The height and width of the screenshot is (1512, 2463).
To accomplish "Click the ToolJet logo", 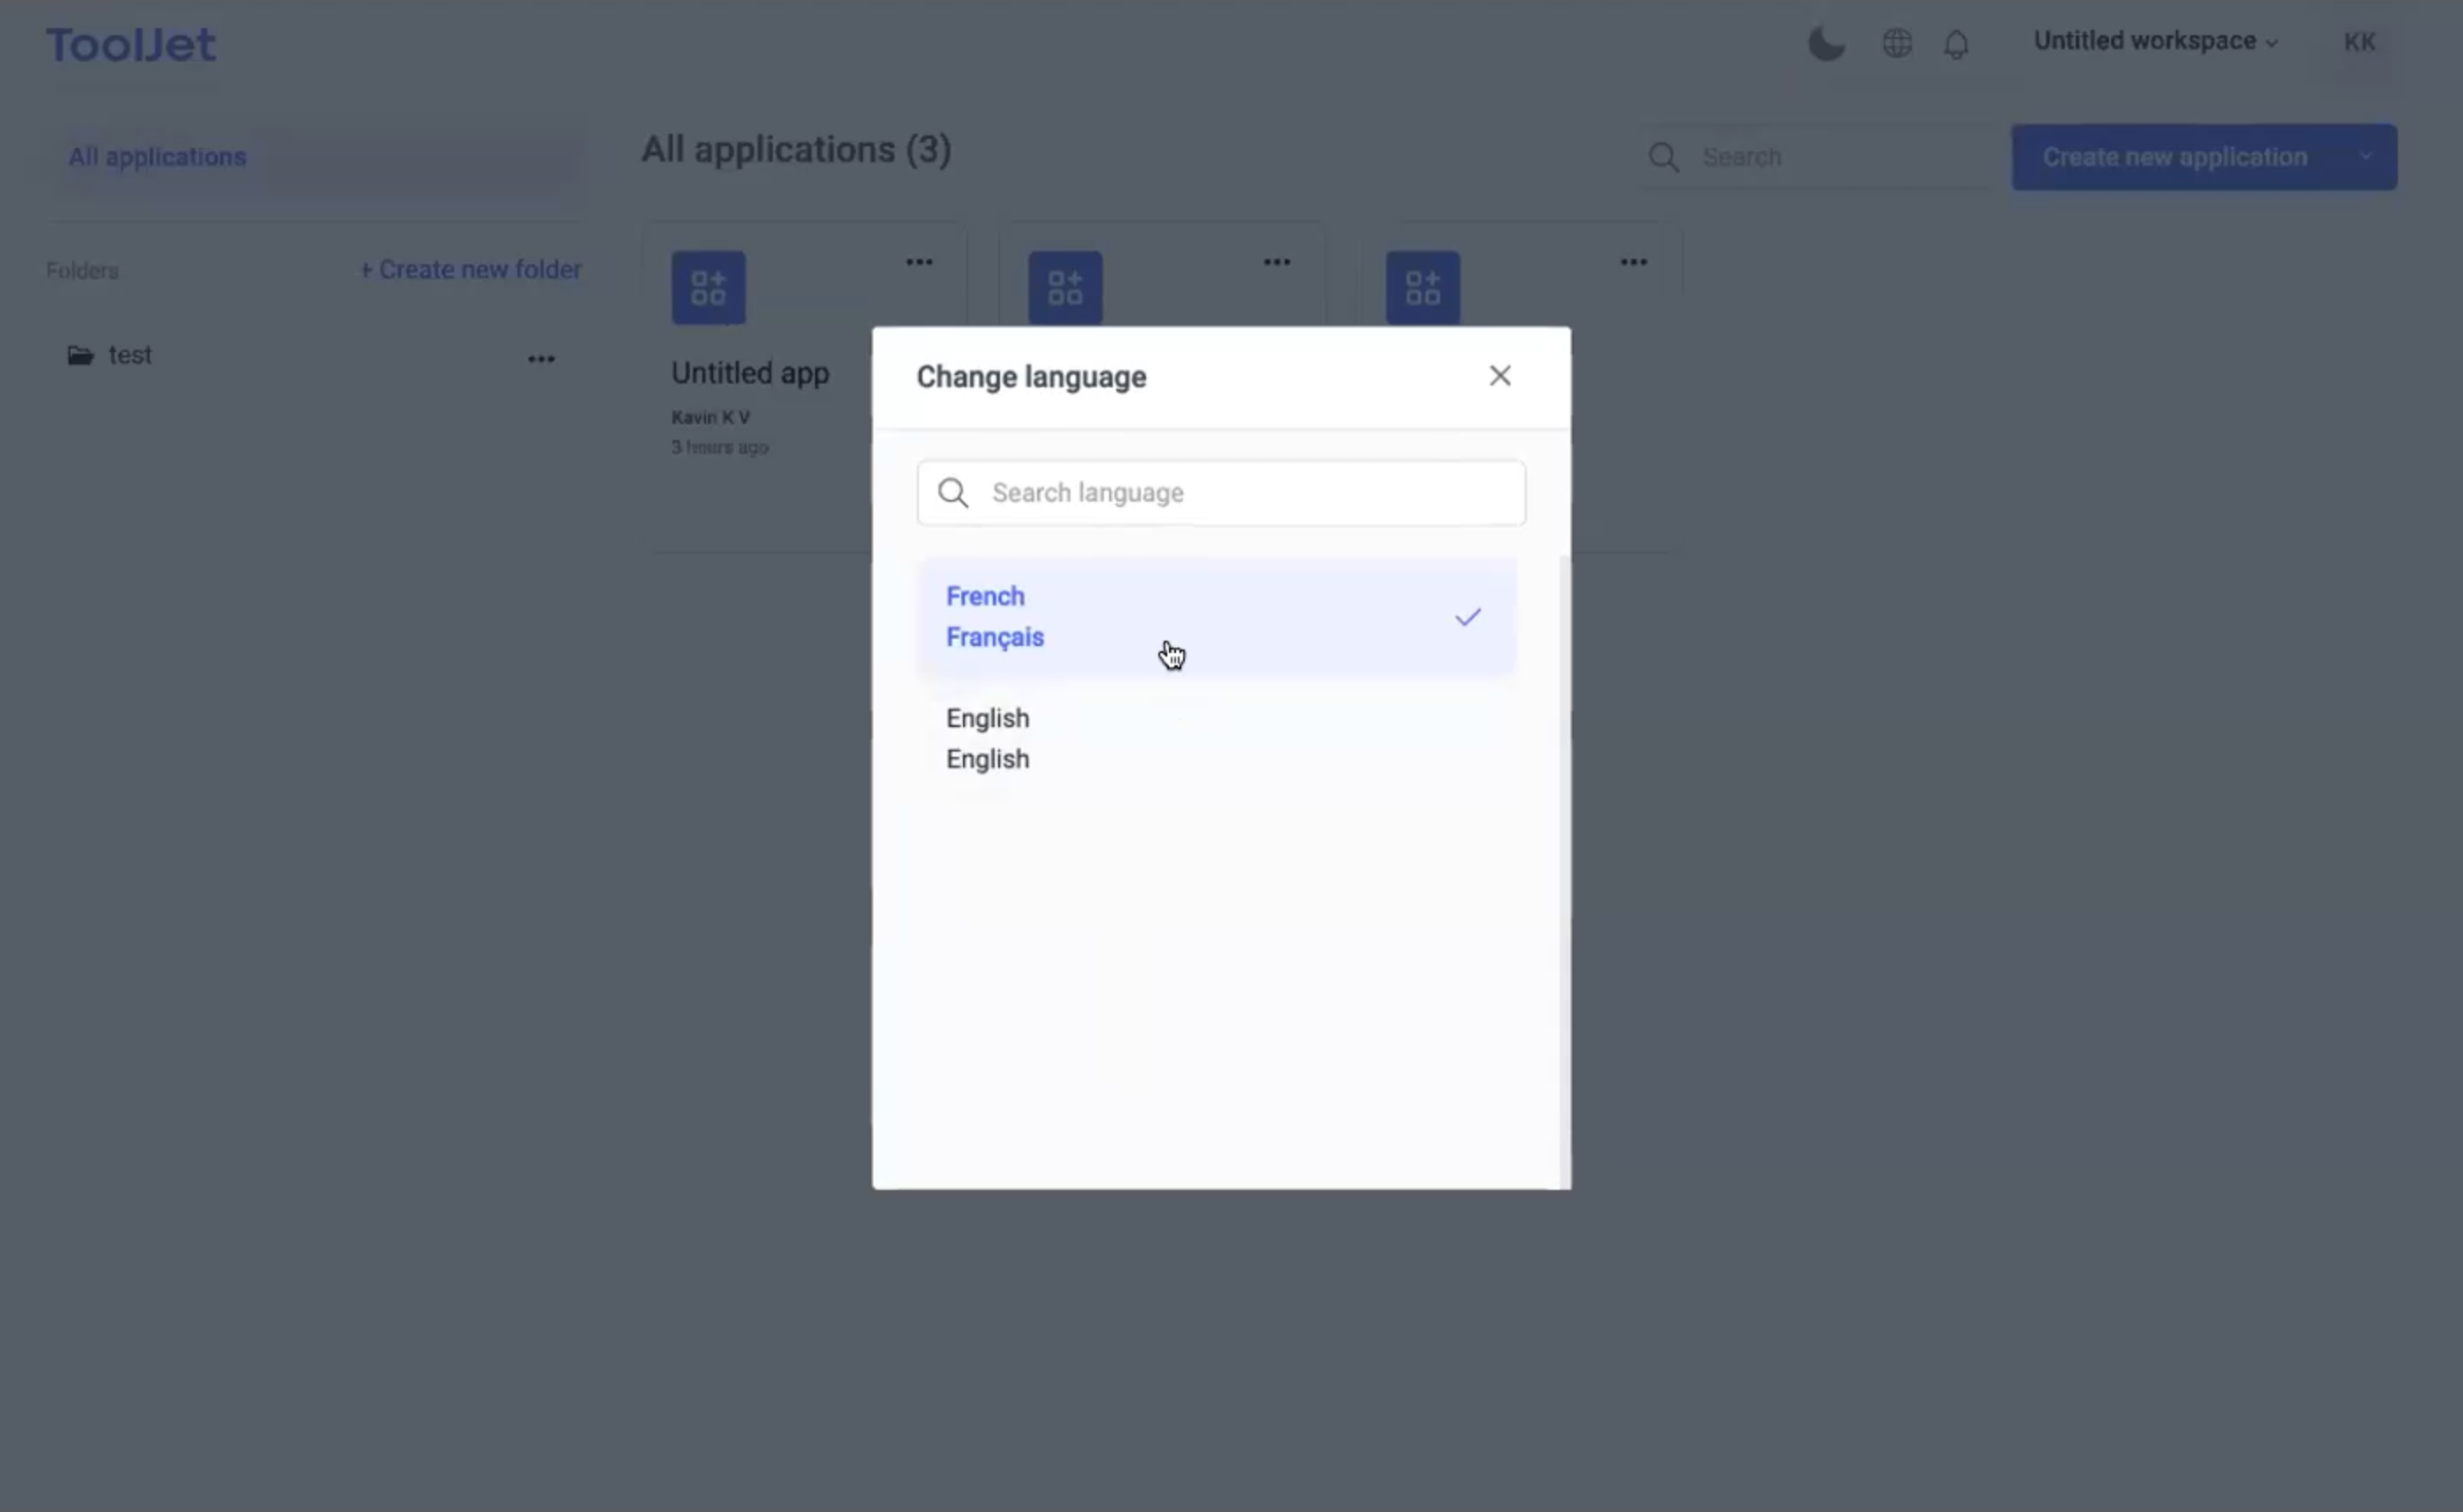I will (x=131, y=45).
